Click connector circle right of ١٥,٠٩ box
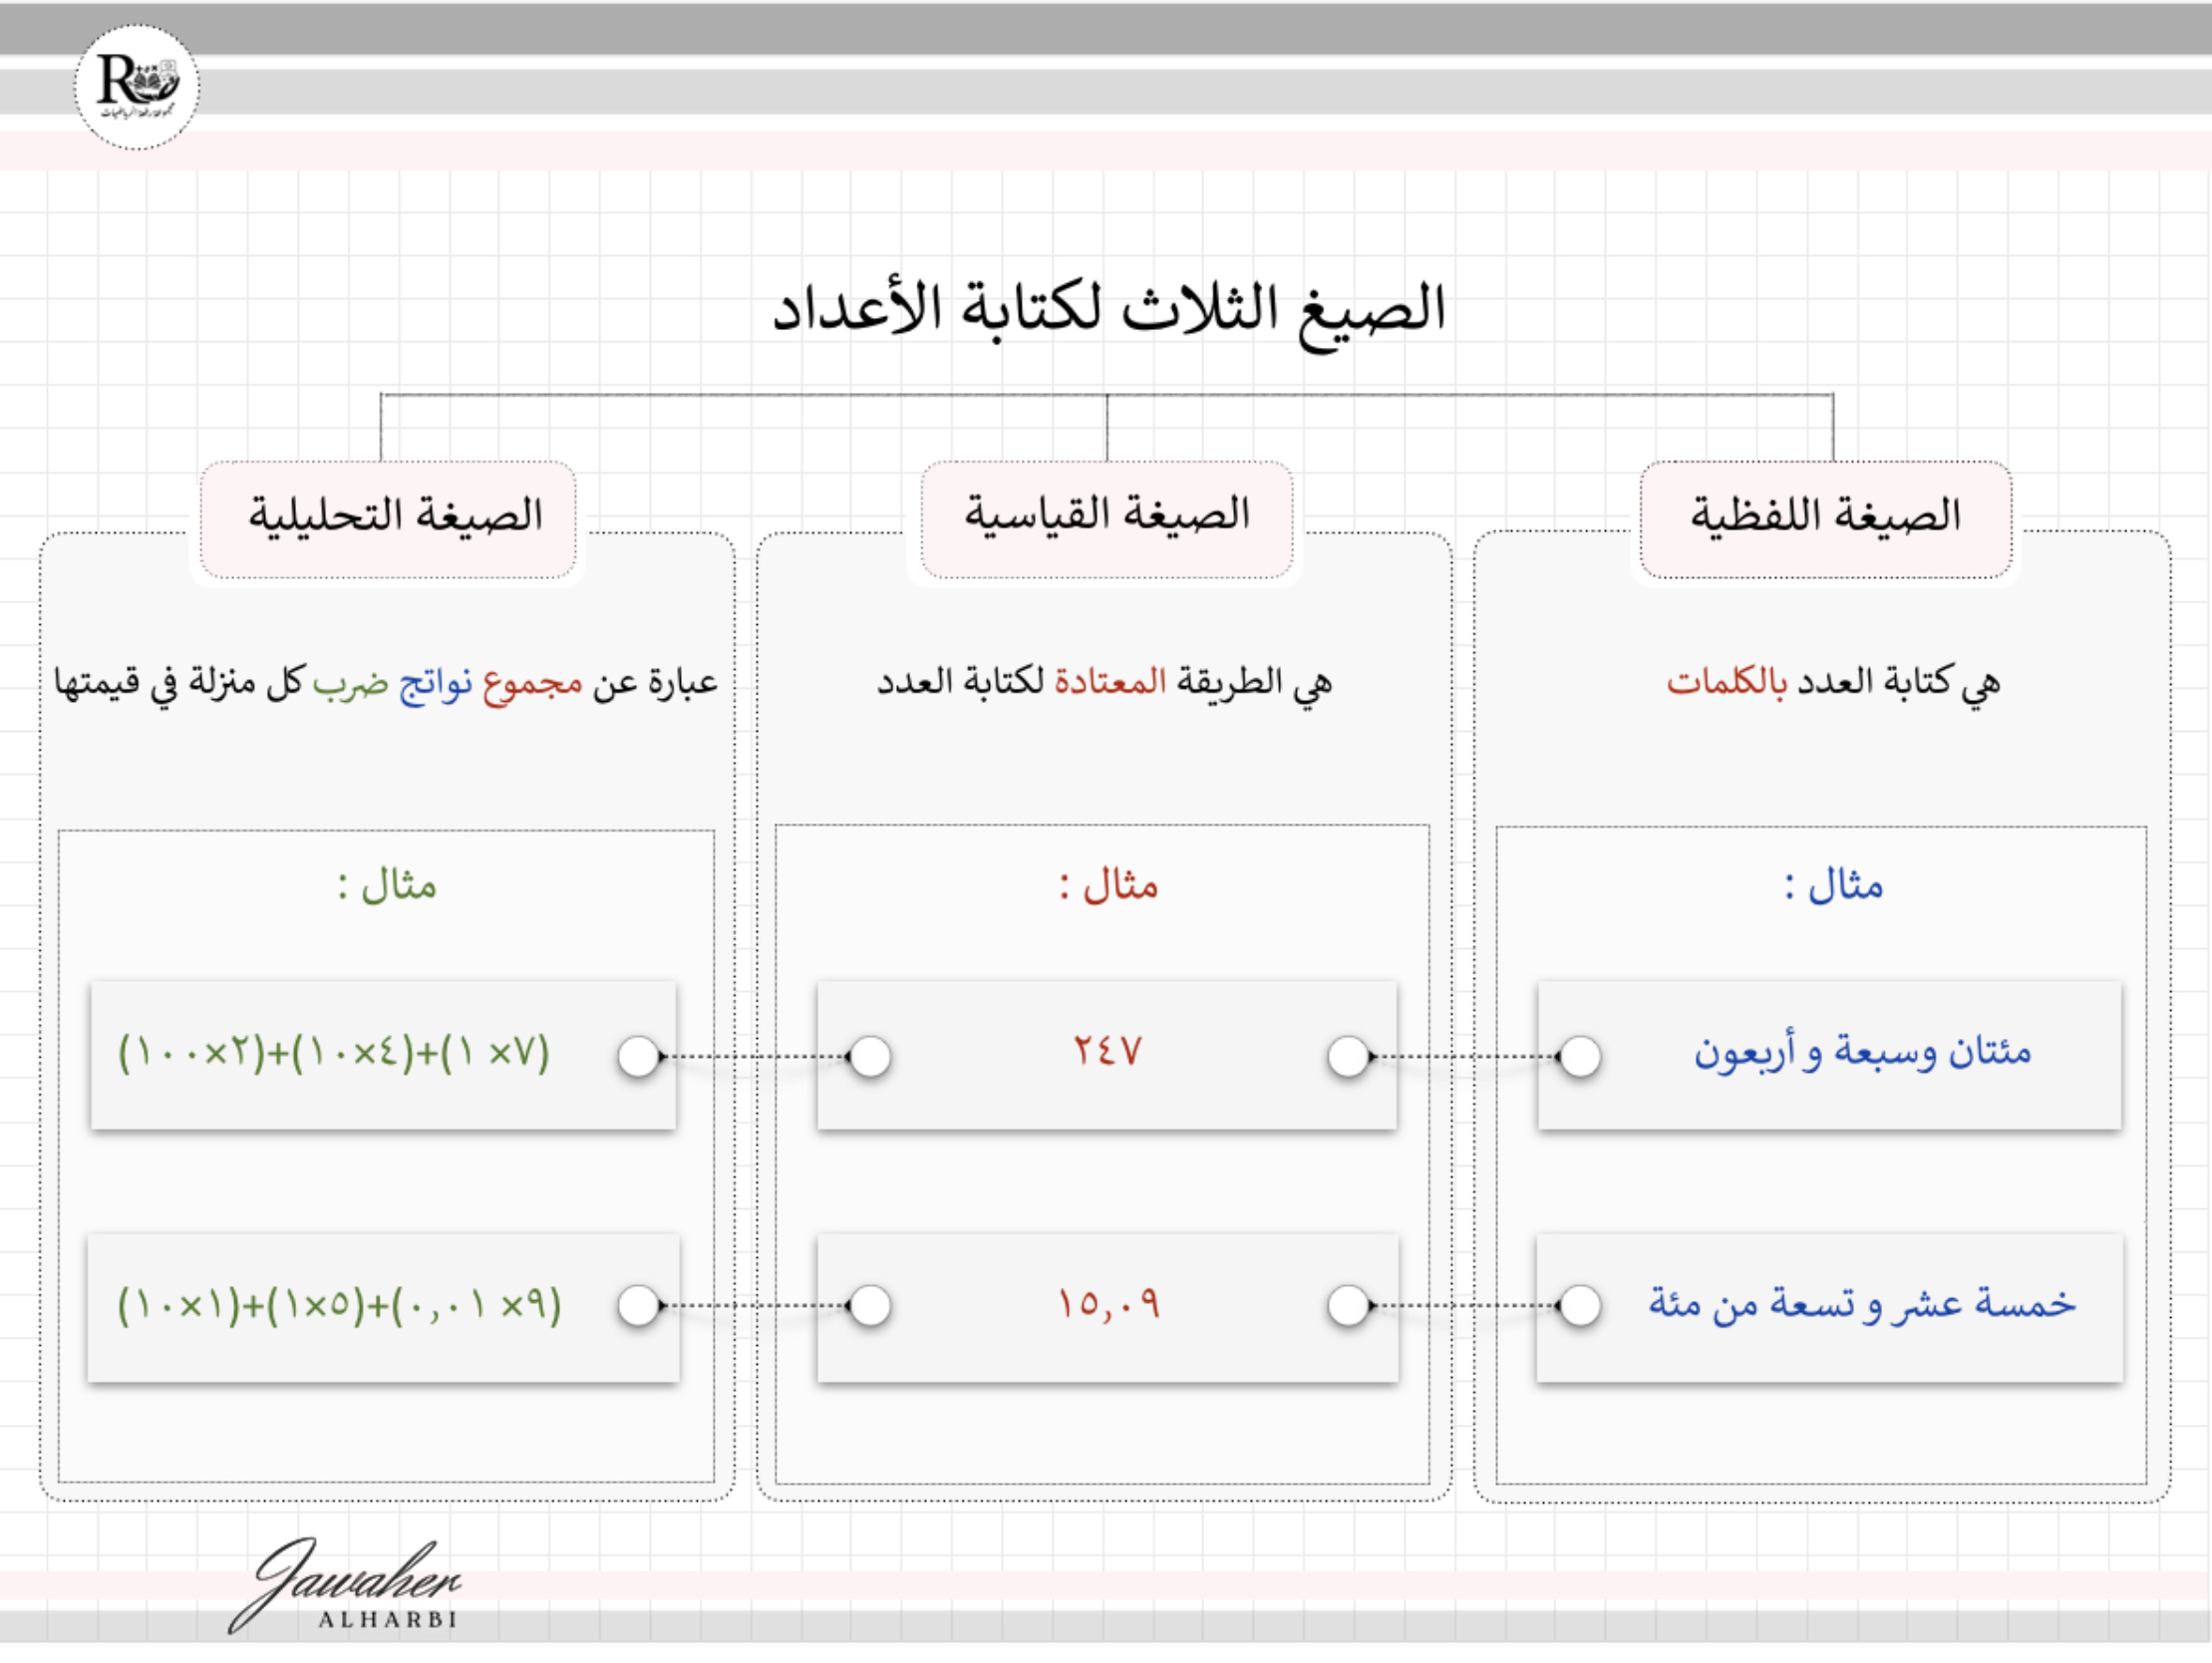2212x1663 pixels. coord(1348,1306)
